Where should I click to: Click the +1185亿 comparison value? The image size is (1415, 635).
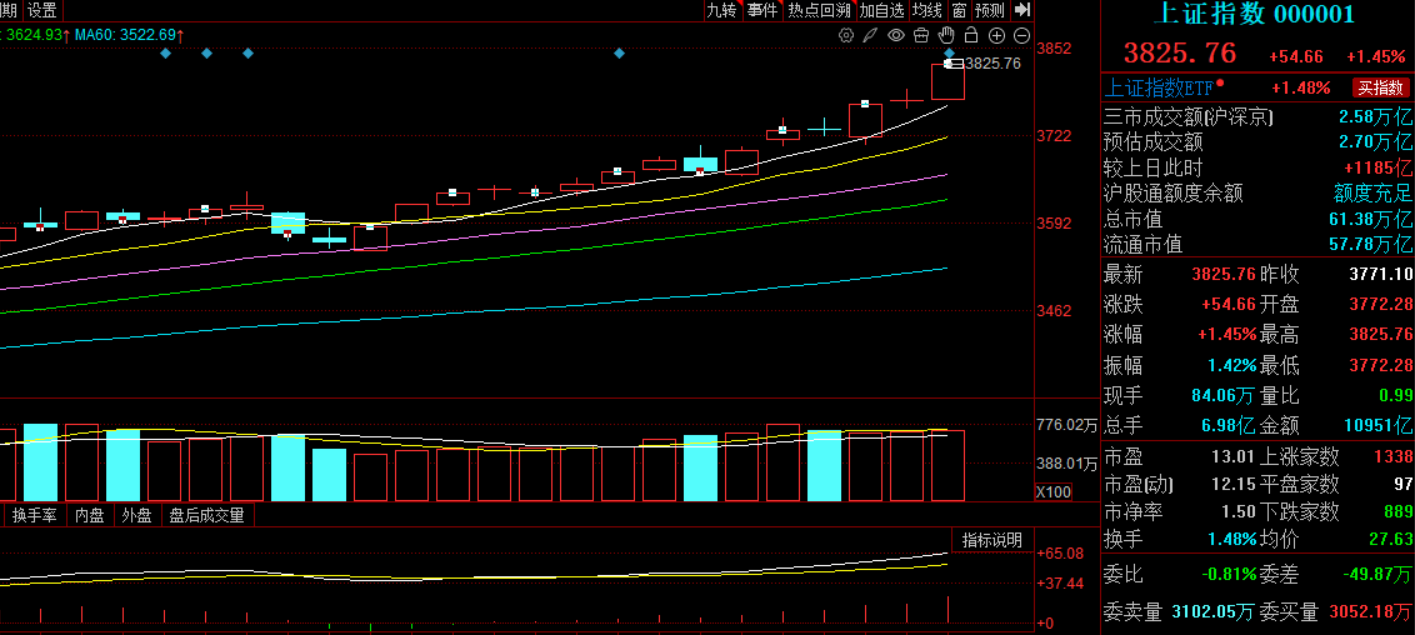coord(1378,168)
